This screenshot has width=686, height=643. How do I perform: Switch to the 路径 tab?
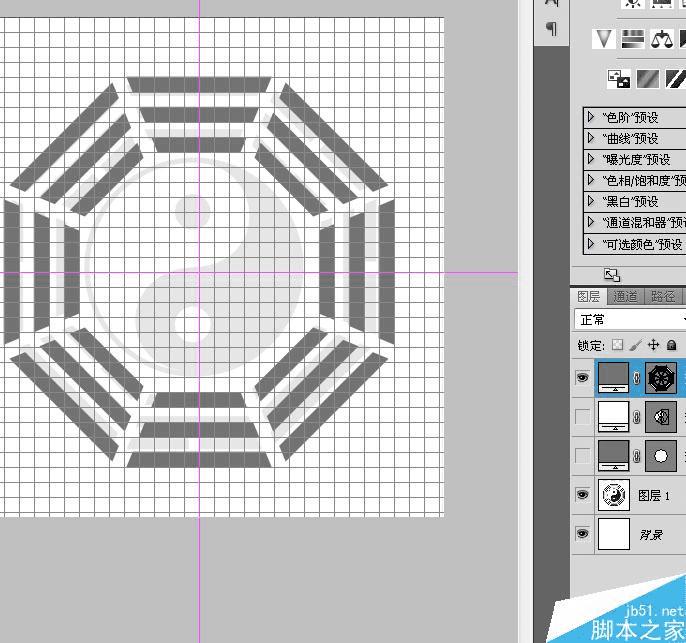[662, 297]
